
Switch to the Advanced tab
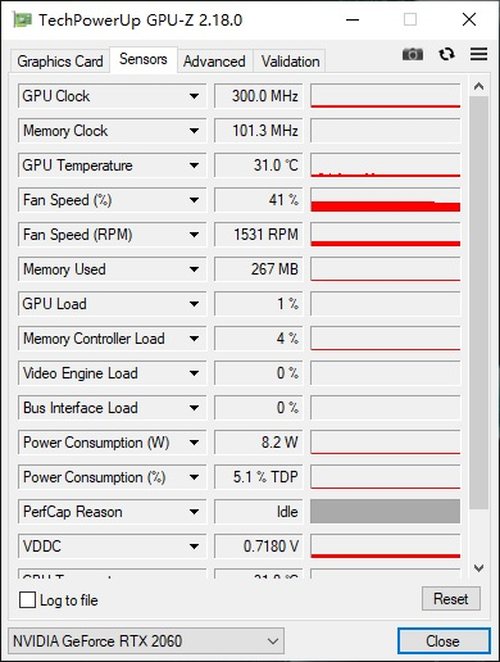click(x=215, y=62)
